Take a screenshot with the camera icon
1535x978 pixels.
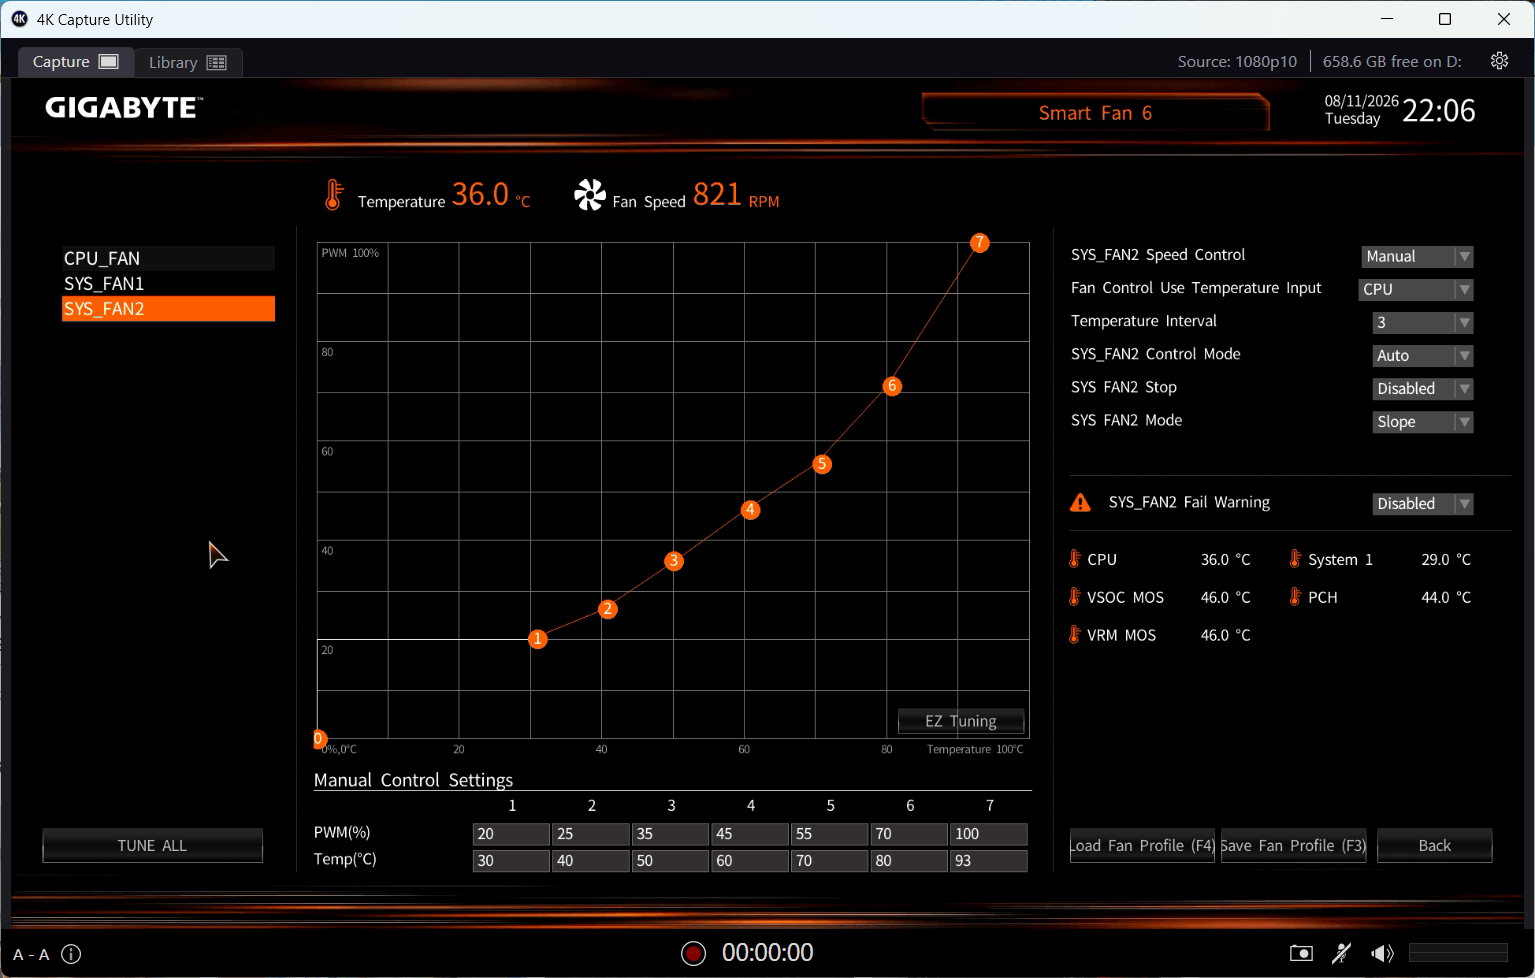tap(1301, 953)
